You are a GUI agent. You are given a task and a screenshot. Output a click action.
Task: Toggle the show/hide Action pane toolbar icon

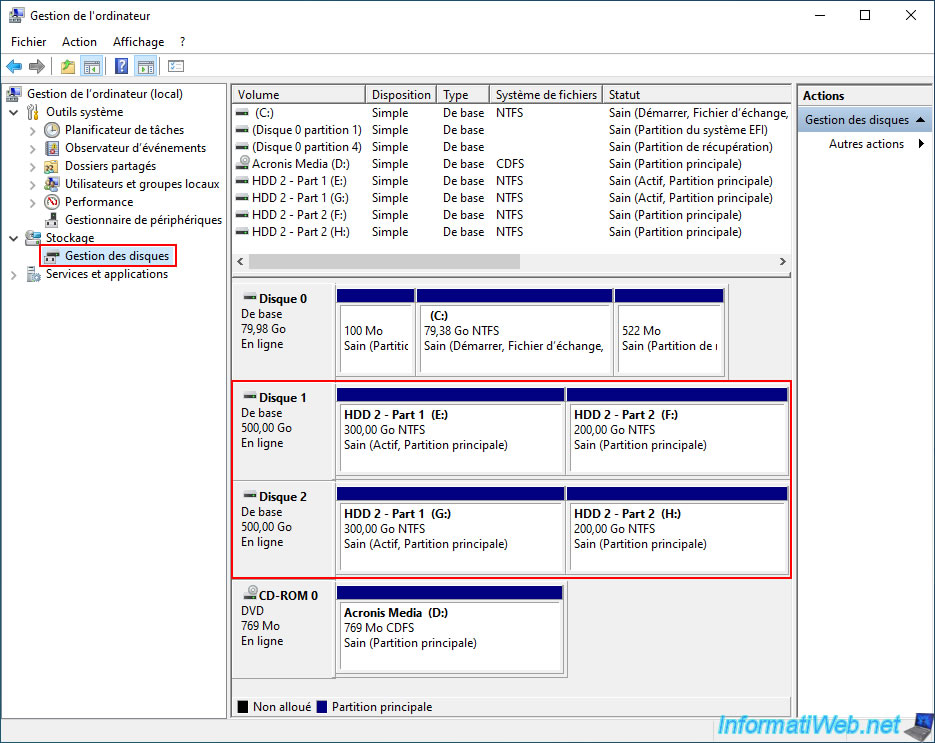pos(145,67)
